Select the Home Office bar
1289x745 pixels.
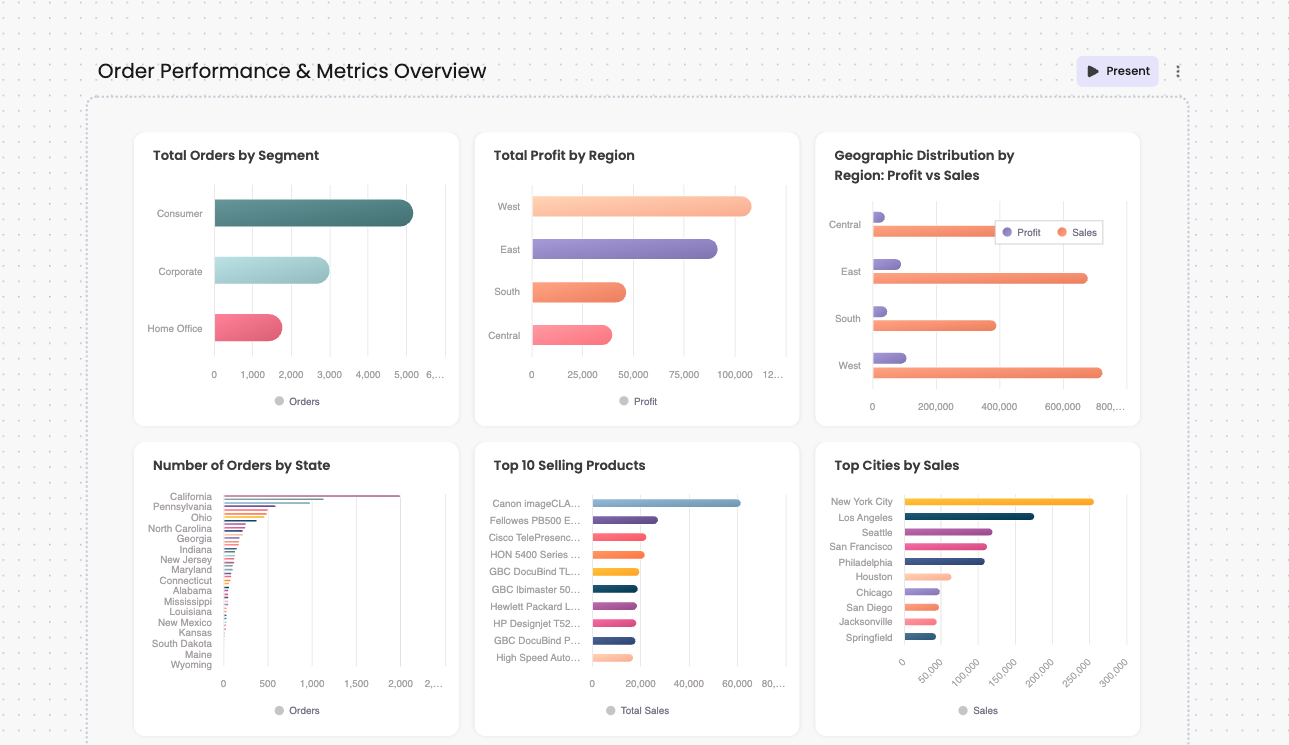(247, 328)
